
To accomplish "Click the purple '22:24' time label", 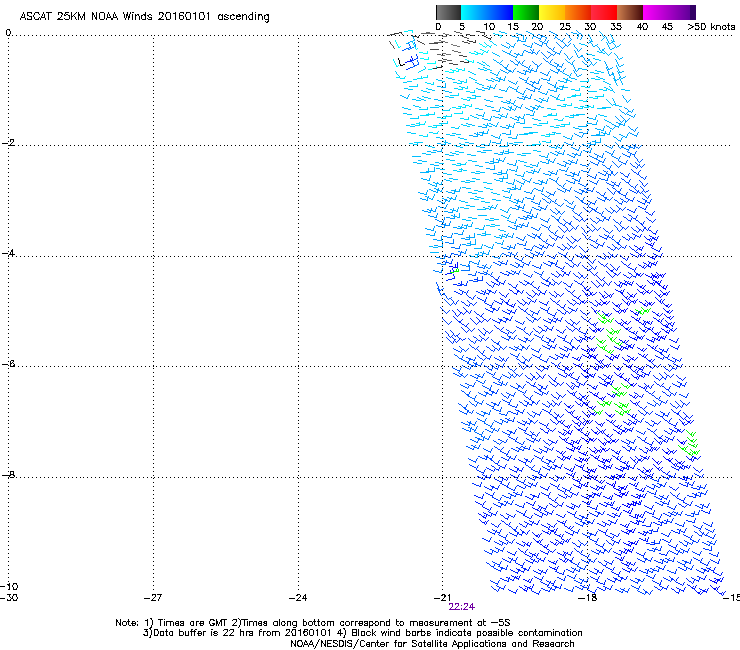I will point(462,607).
